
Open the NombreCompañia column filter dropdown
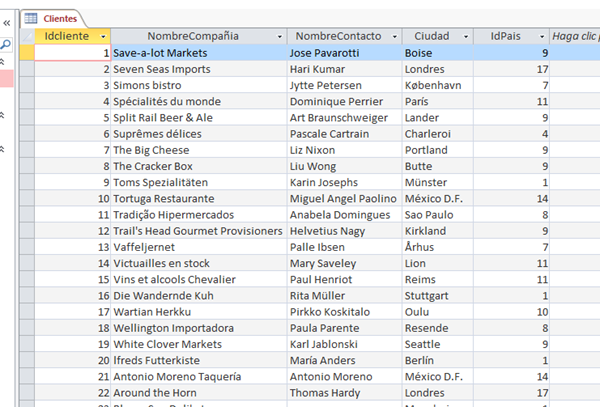click(280, 37)
